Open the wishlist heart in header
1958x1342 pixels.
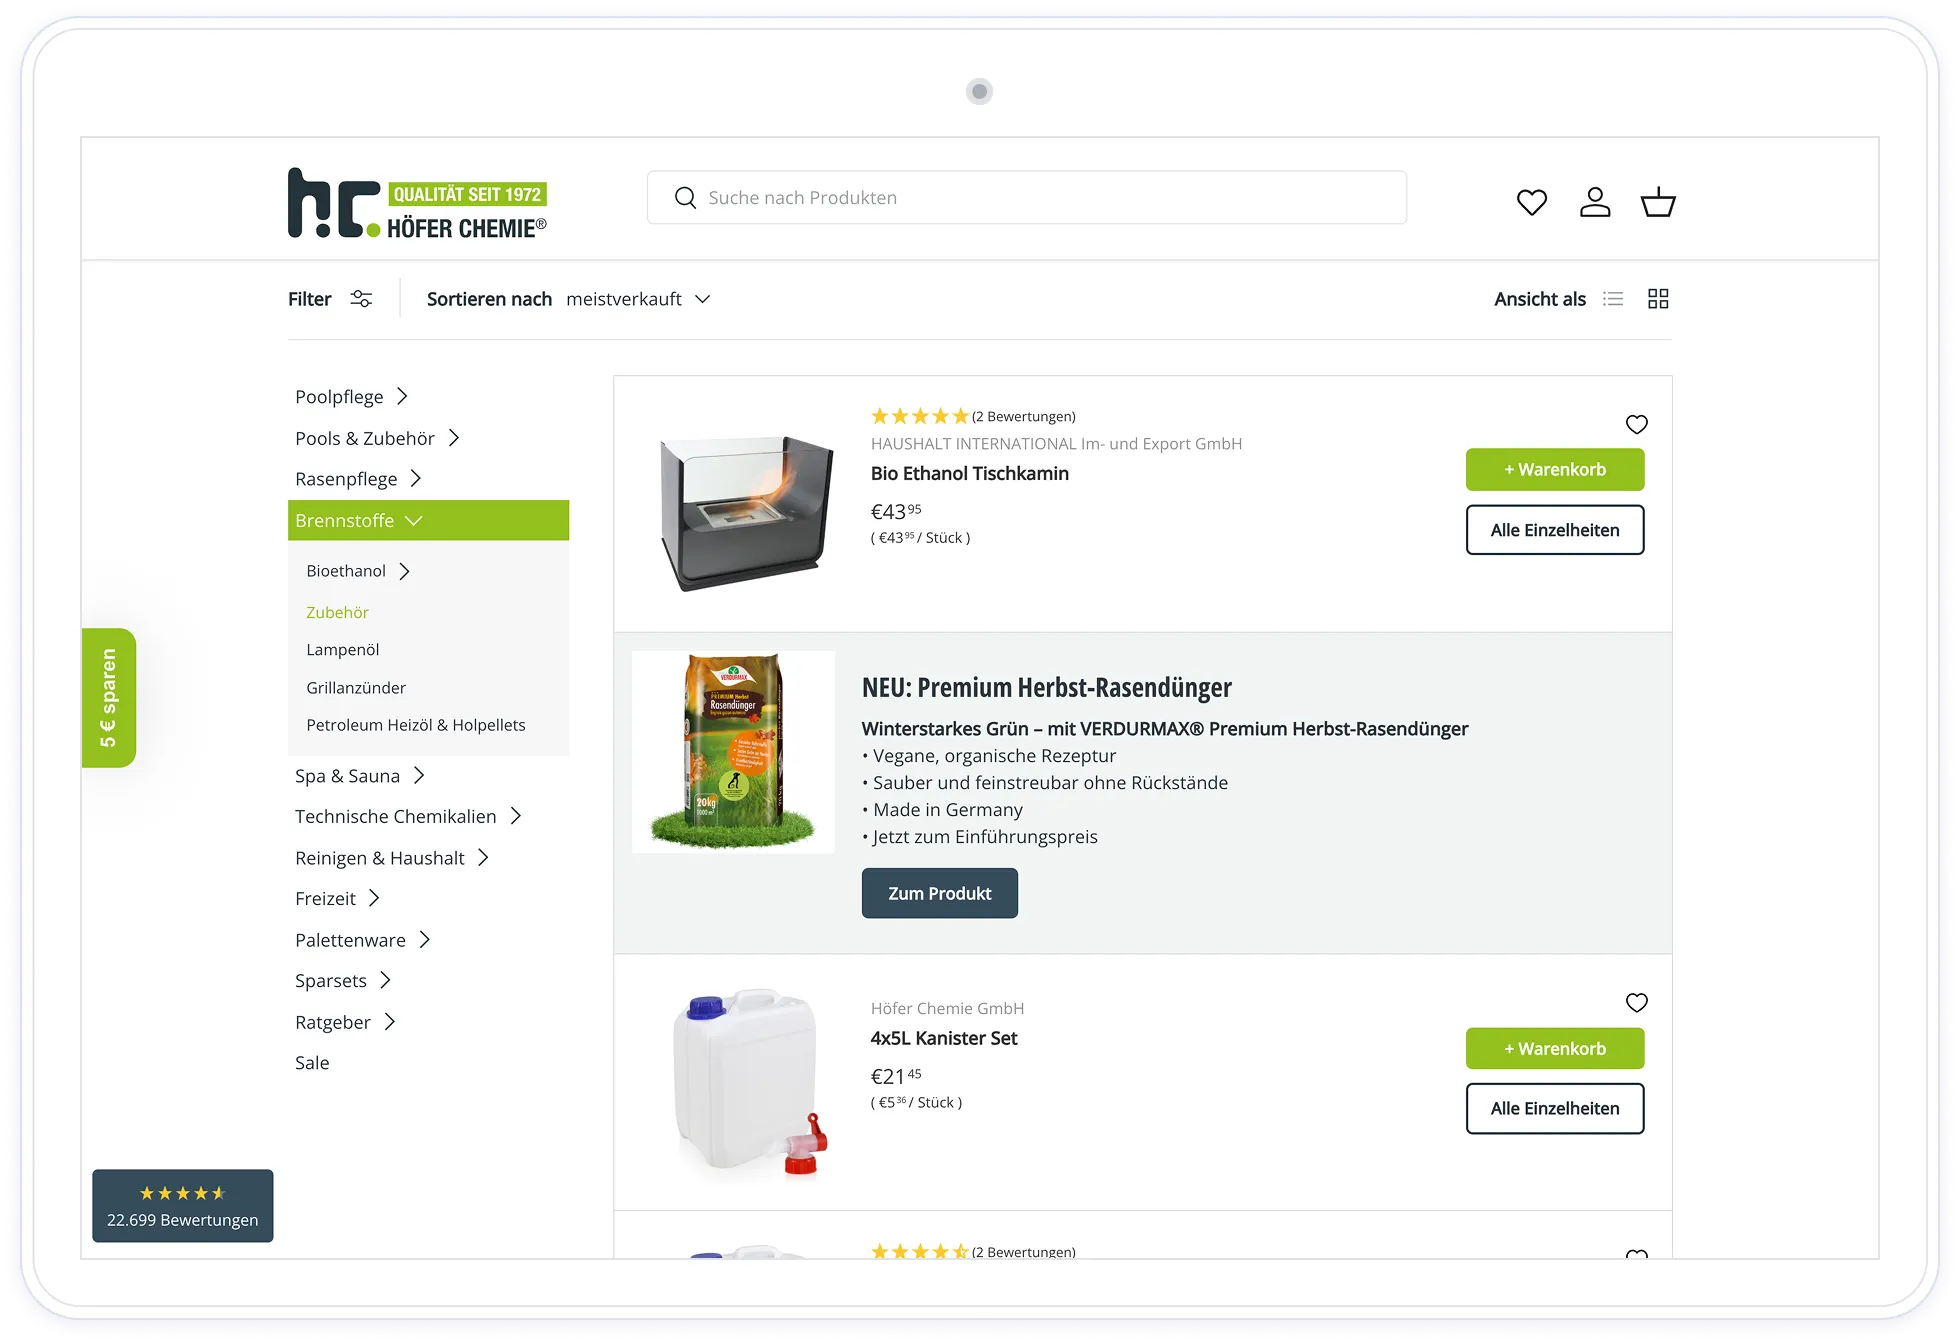[x=1531, y=202]
